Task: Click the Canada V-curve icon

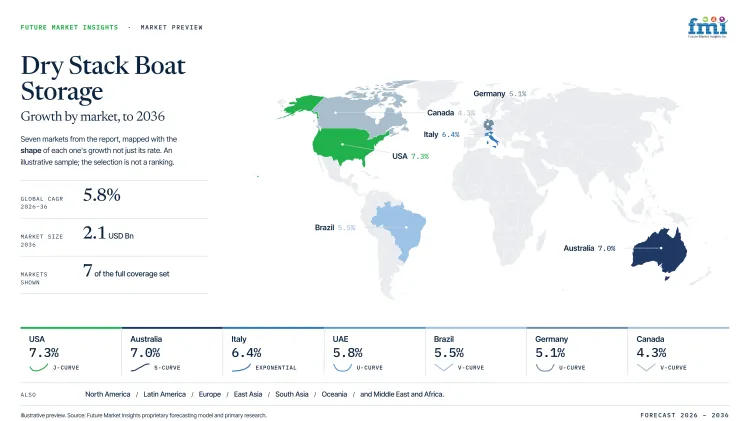Action: [x=646, y=367]
